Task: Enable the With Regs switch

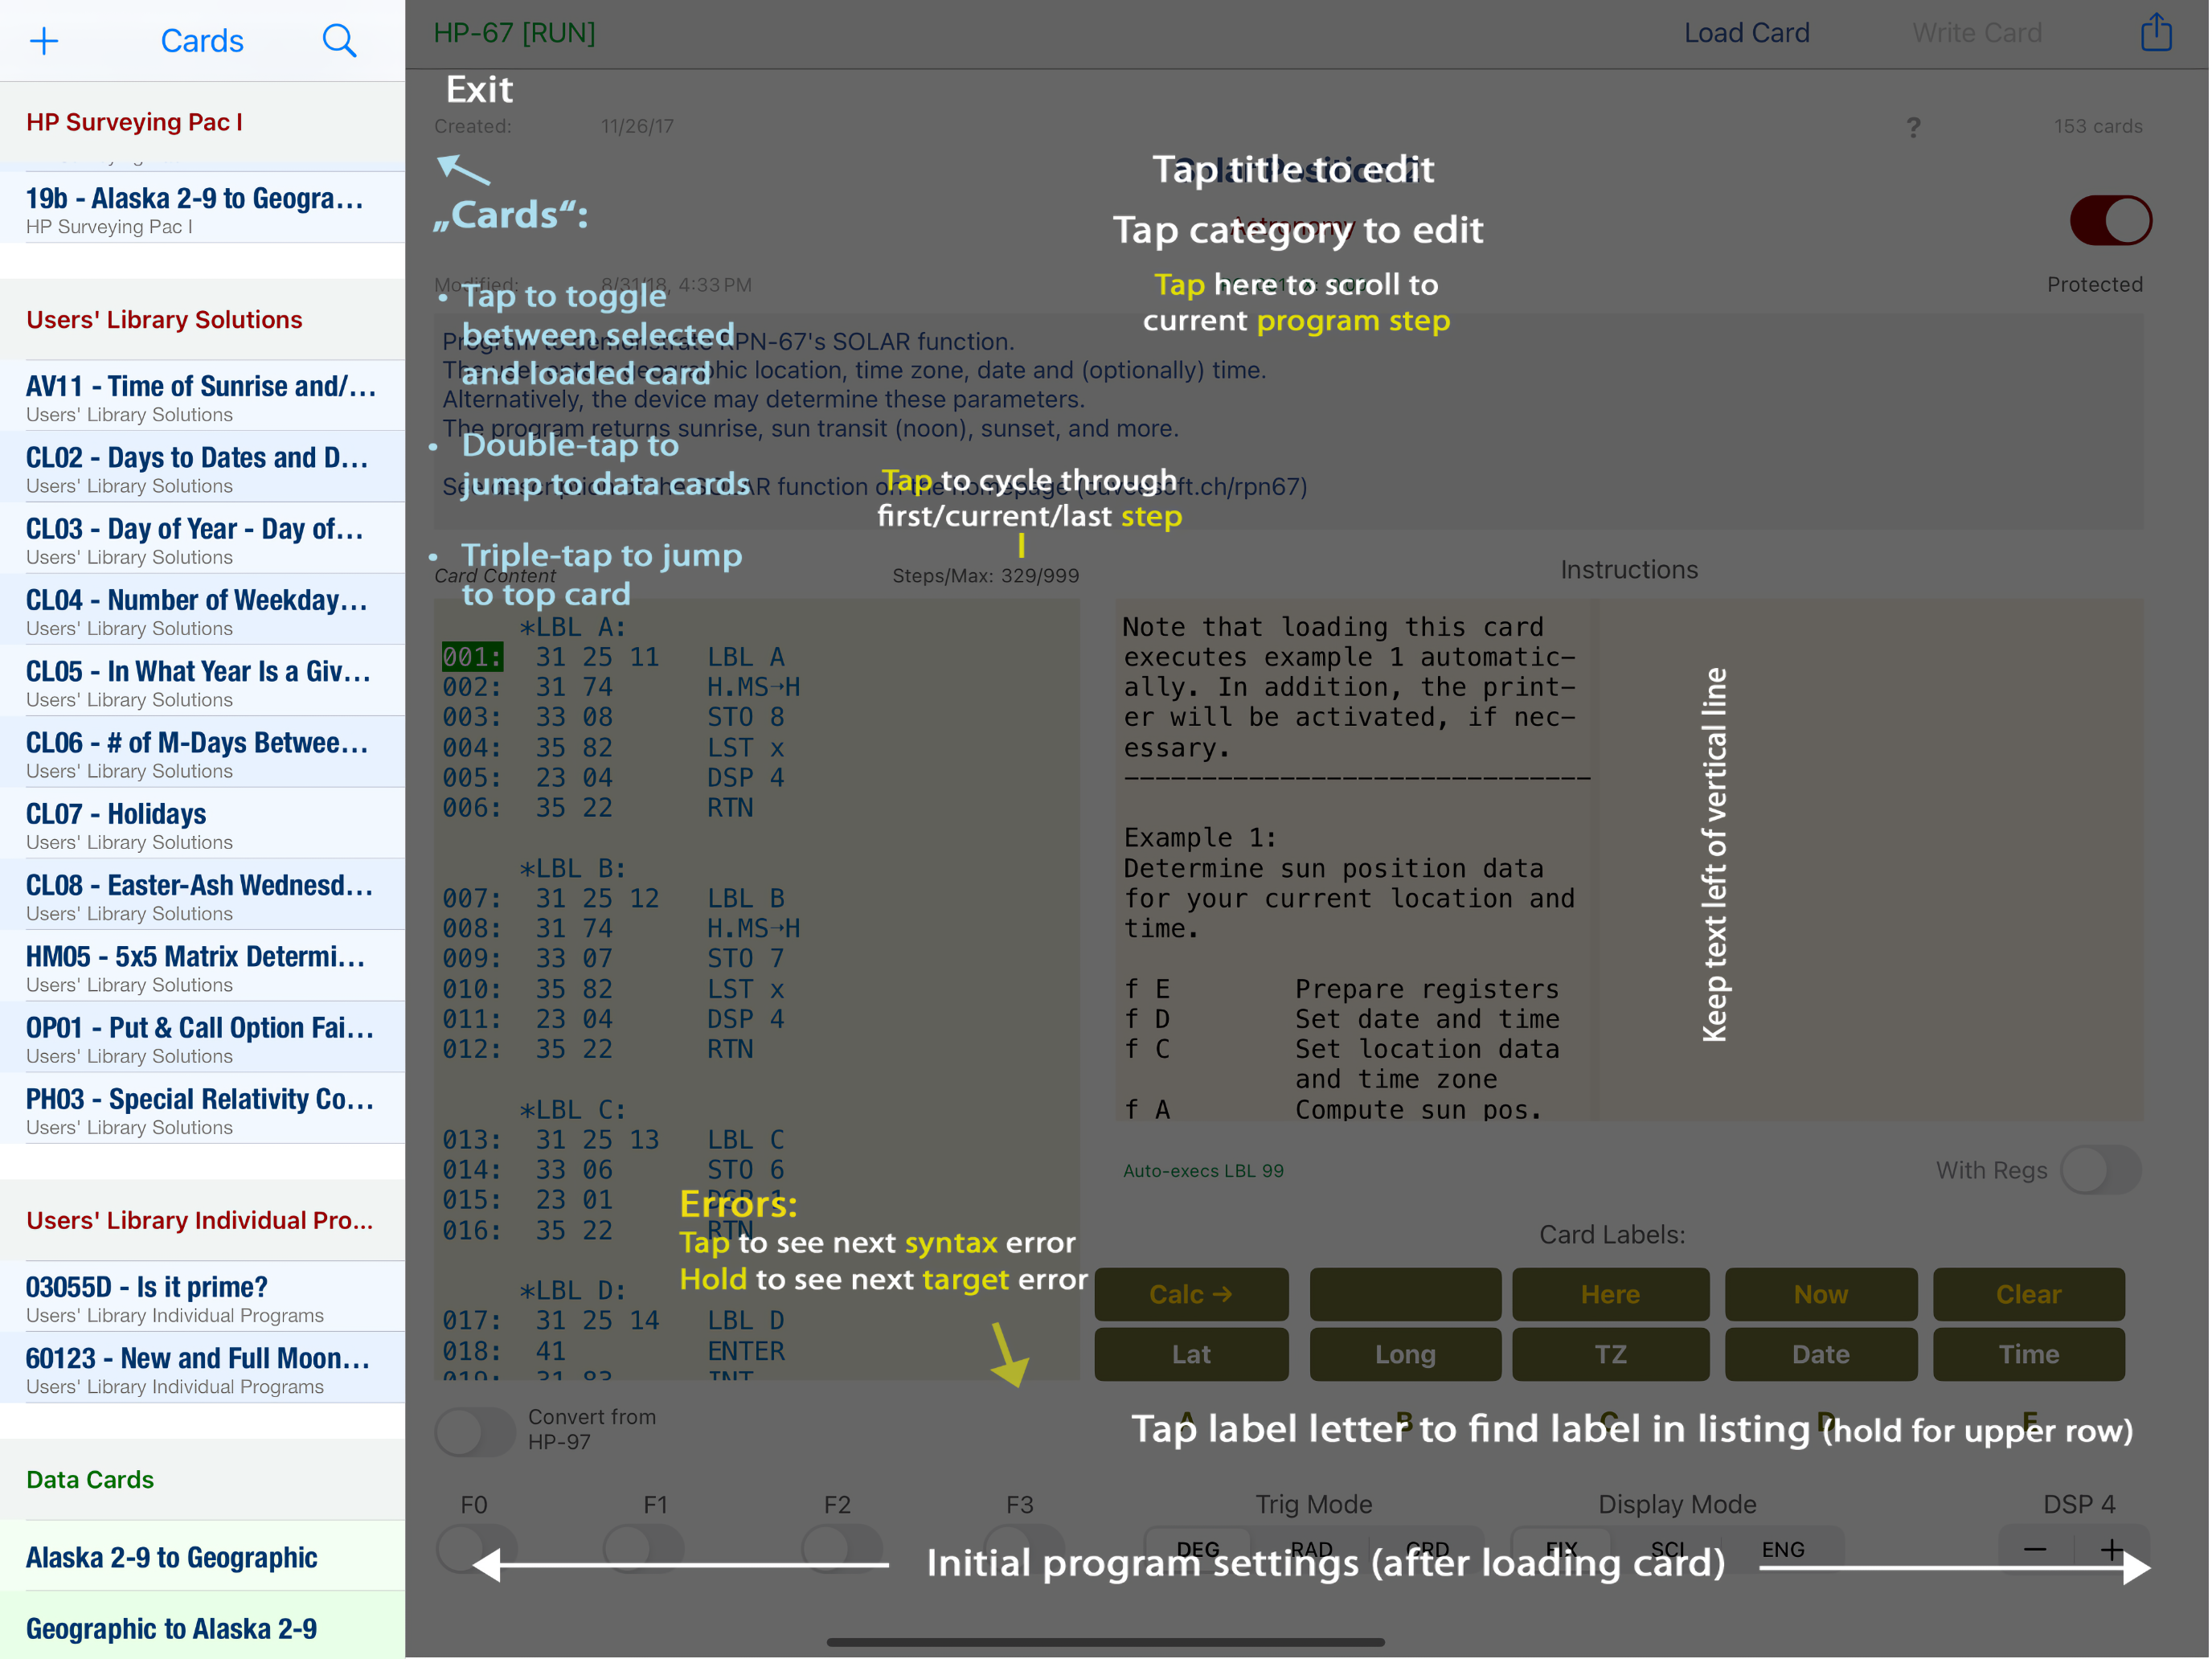Action: click(x=2100, y=1170)
